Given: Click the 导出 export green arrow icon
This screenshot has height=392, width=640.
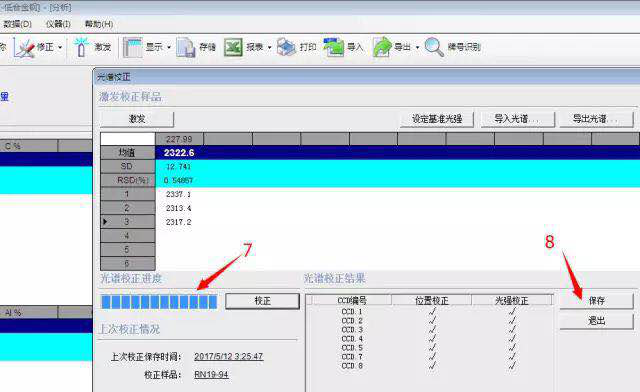Looking at the screenshot, I should click(382, 47).
